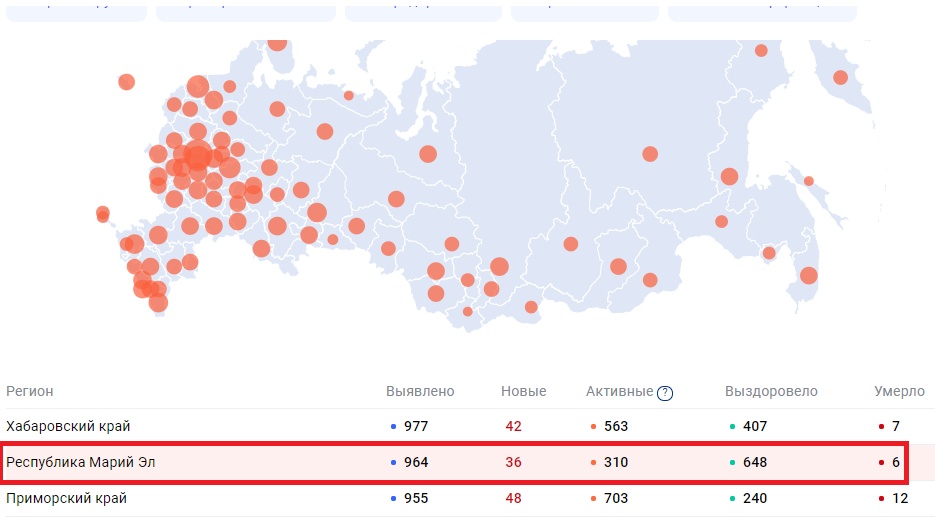Click detected value 964 for Марий Эл
Viewport: 935px width, 528px height.
(415, 463)
